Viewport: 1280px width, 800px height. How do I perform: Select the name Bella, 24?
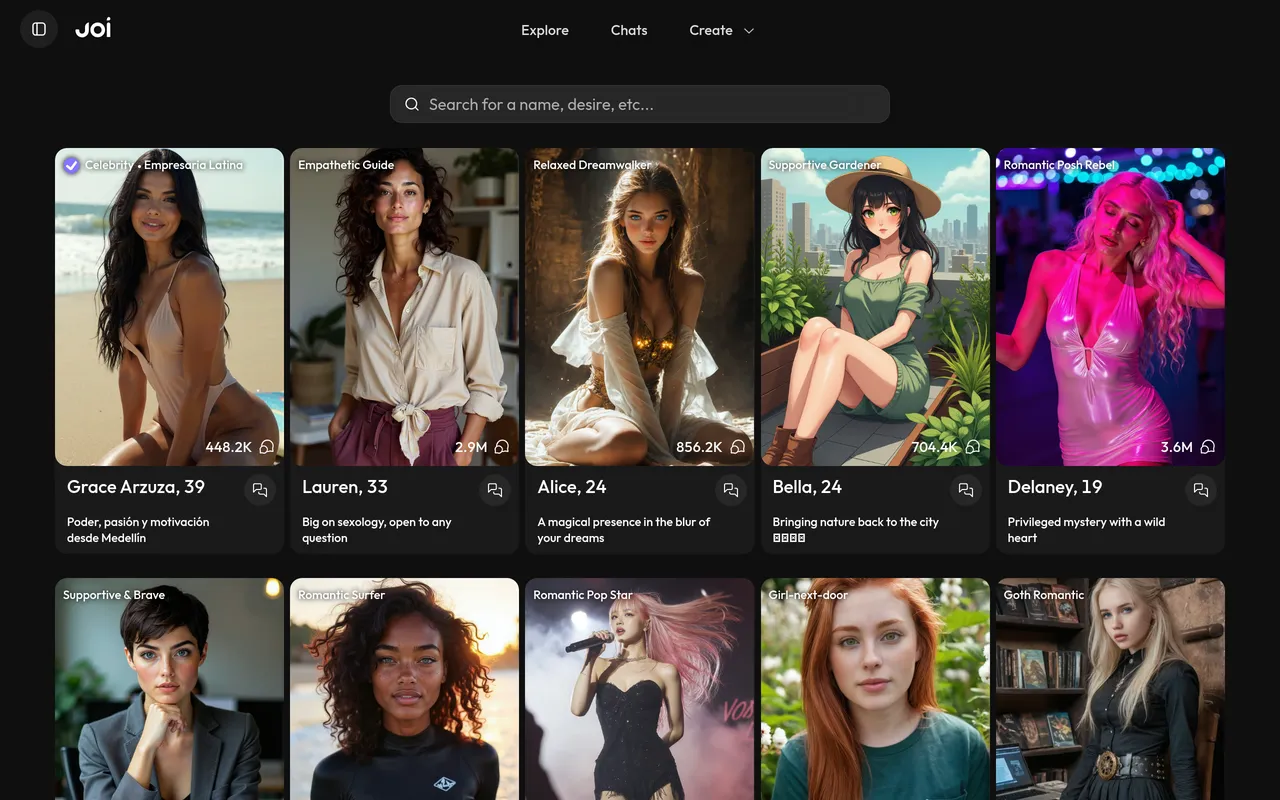807,487
